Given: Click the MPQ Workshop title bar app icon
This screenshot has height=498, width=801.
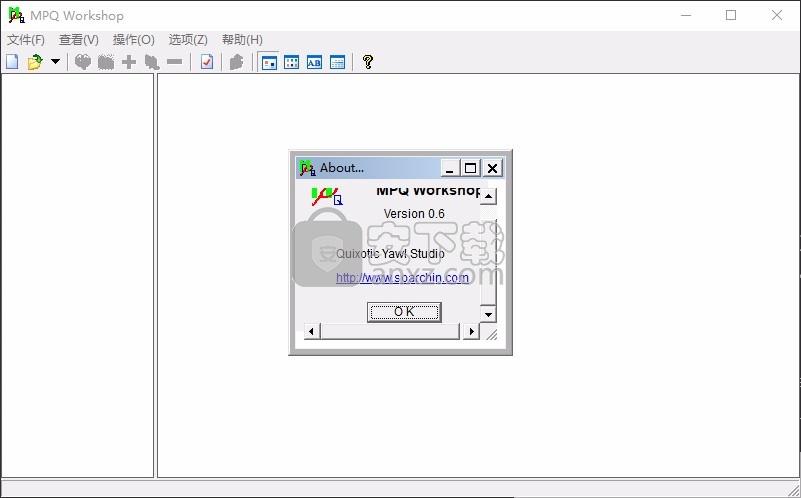Looking at the screenshot, I should click(x=16, y=15).
